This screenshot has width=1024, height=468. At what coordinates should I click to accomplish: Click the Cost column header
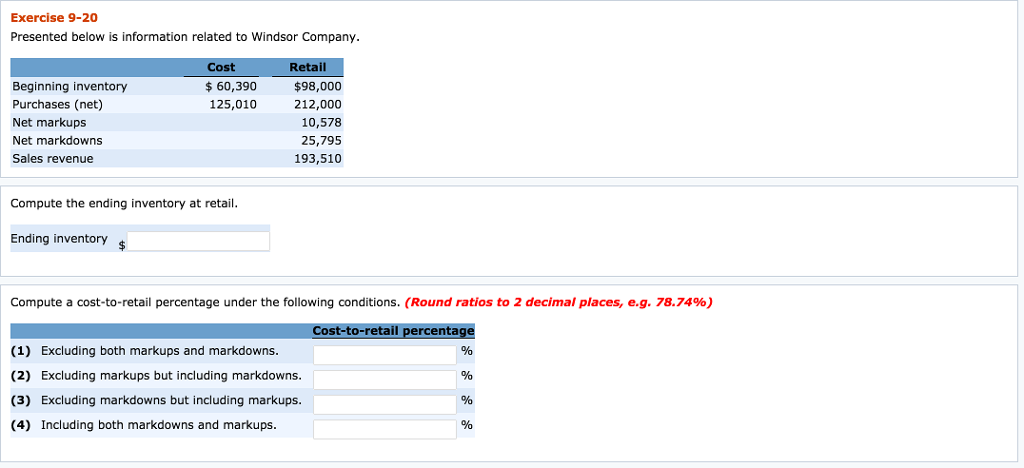pyautogui.click(x=221, y=67)
